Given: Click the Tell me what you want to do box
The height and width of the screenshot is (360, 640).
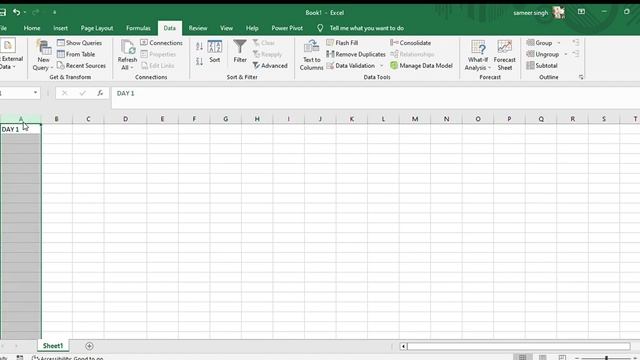Looking at the screenshot, I should pyautogui.click(x=367, y=28).
